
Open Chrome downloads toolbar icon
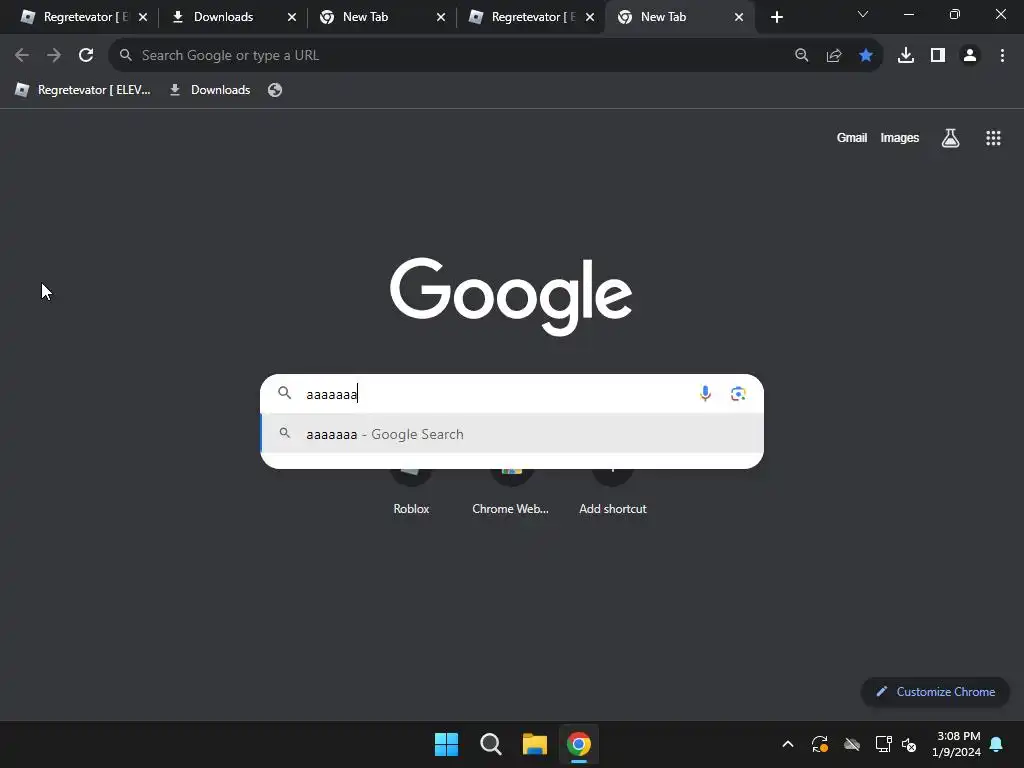coord(906,56)
